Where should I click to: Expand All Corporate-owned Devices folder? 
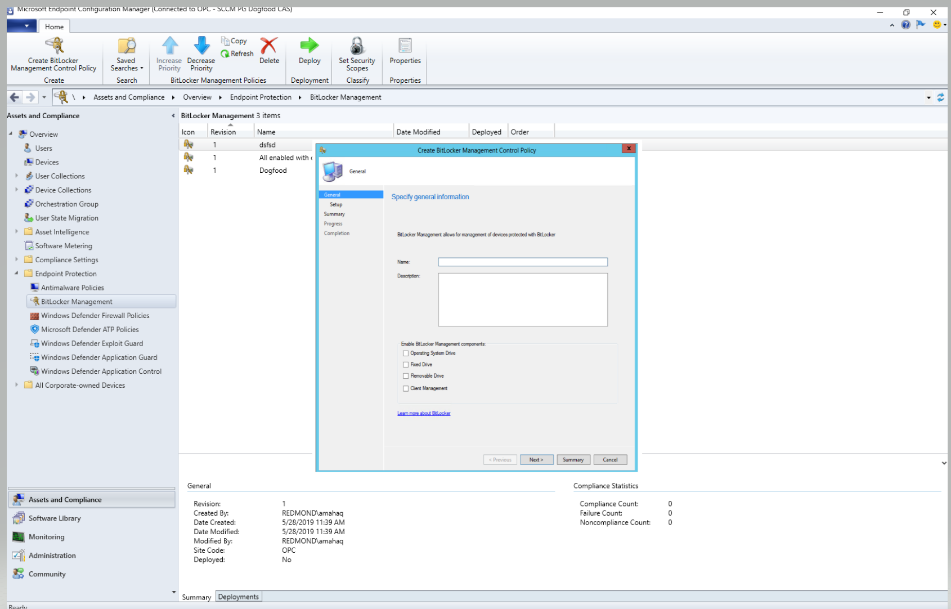pos(16,385)
